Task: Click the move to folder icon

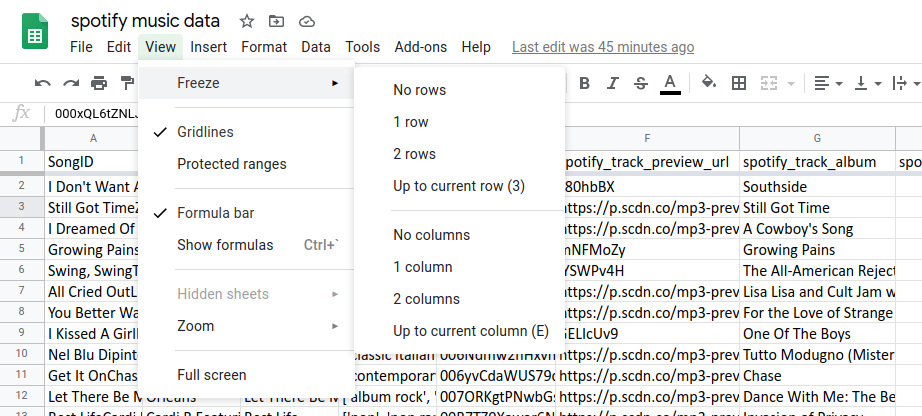Action: 276,21
